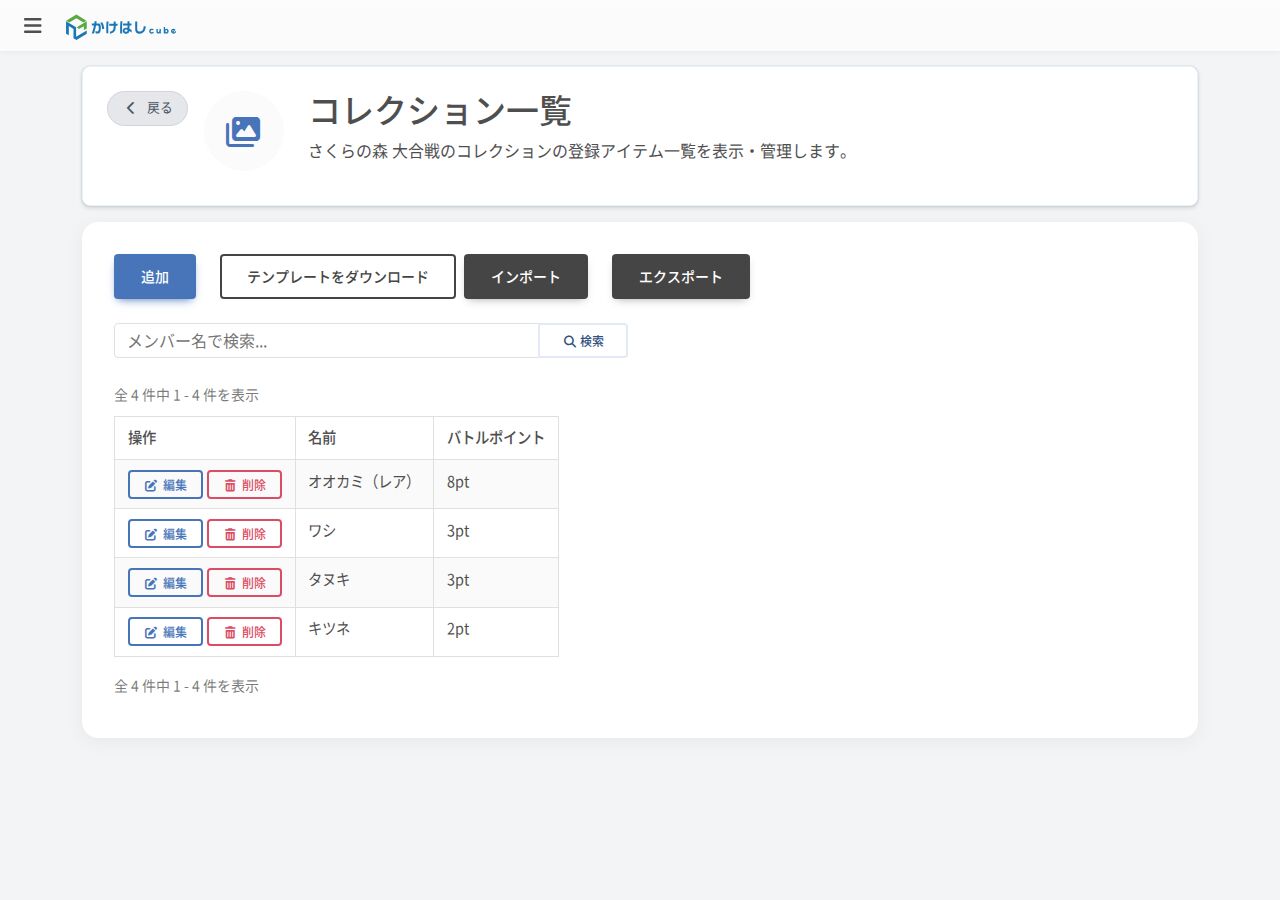Select the タヌキ name cell
The image size is (1280, 900).
tap(365, 582)
